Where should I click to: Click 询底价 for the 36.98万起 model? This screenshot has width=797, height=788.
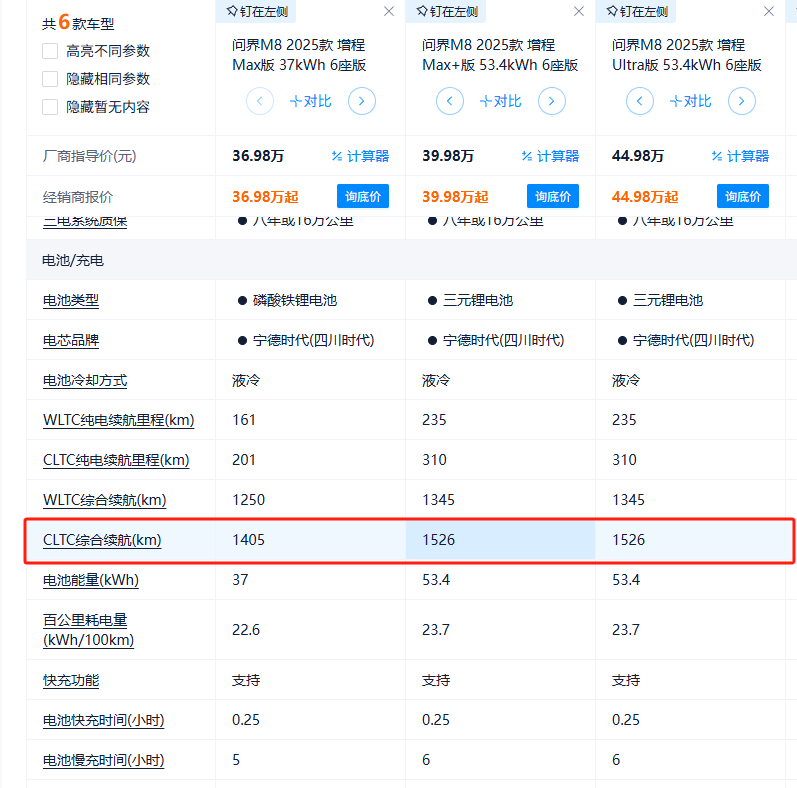click(363, 196)
